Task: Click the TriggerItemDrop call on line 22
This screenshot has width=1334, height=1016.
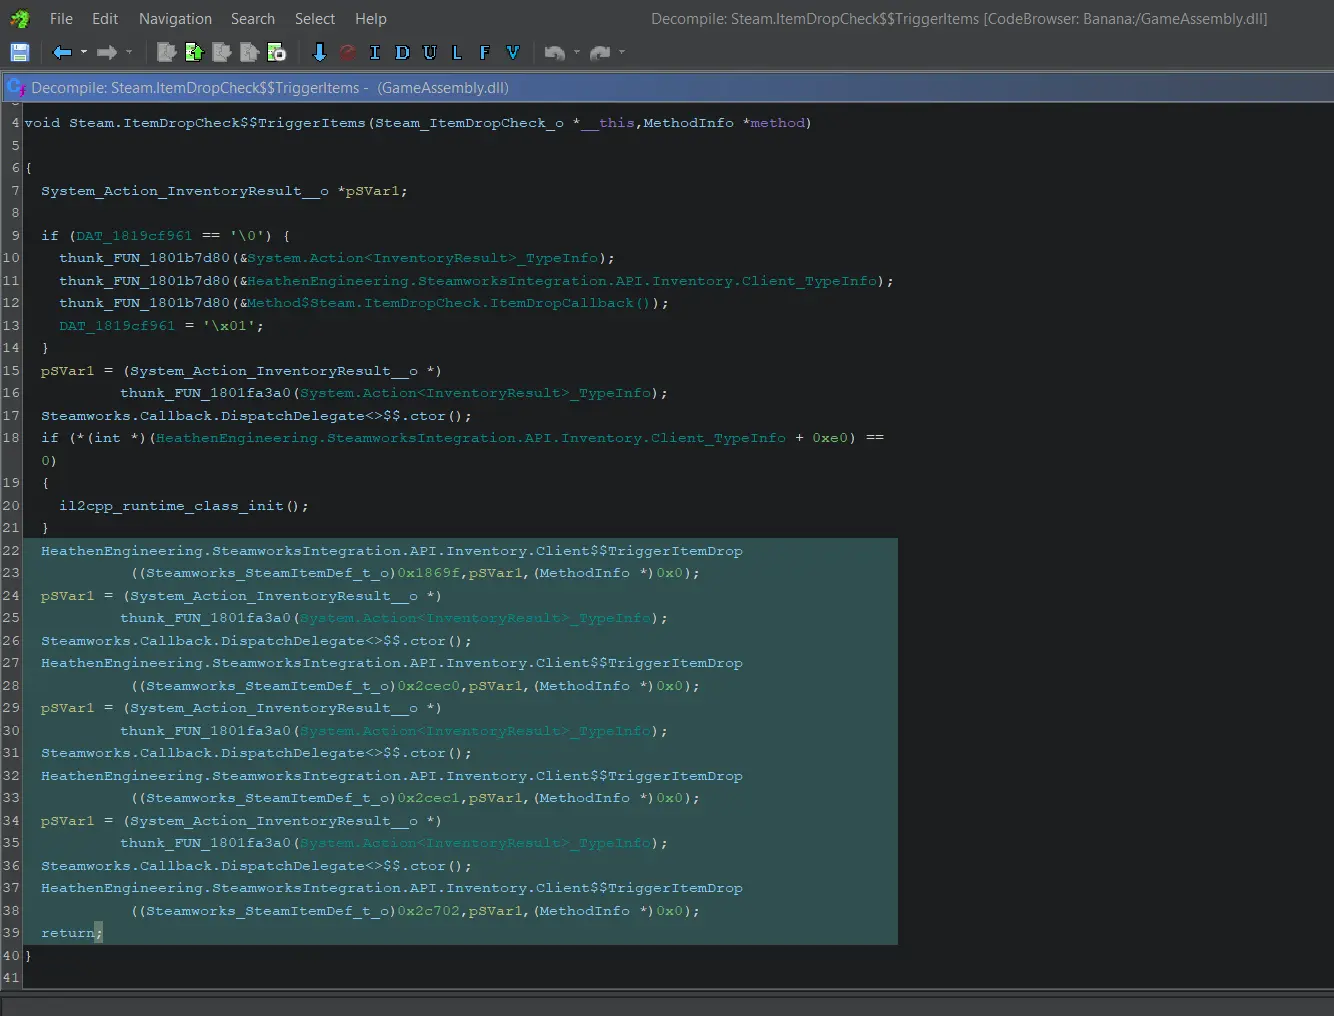Action: (x=392, y=551)
